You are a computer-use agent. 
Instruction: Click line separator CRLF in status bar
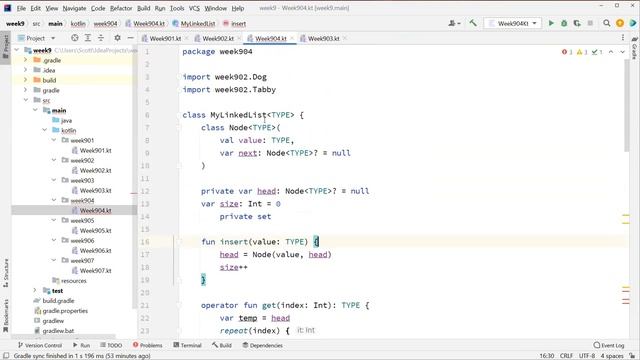pyautogui.click(x=566, y=356)
